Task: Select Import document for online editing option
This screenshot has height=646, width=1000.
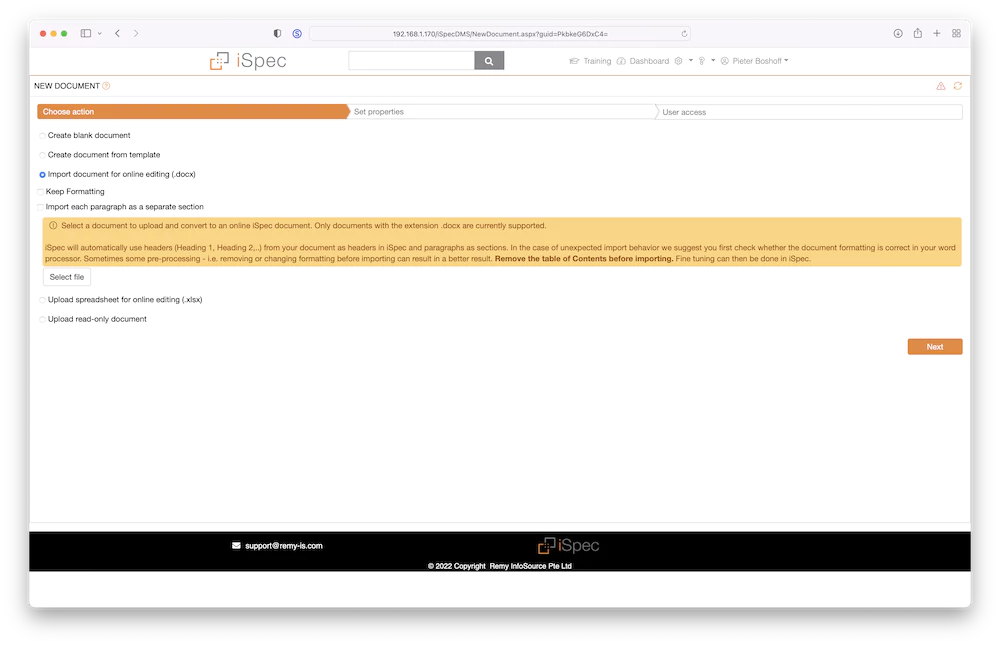Action: pyautogui.click(x=43, y=175)
